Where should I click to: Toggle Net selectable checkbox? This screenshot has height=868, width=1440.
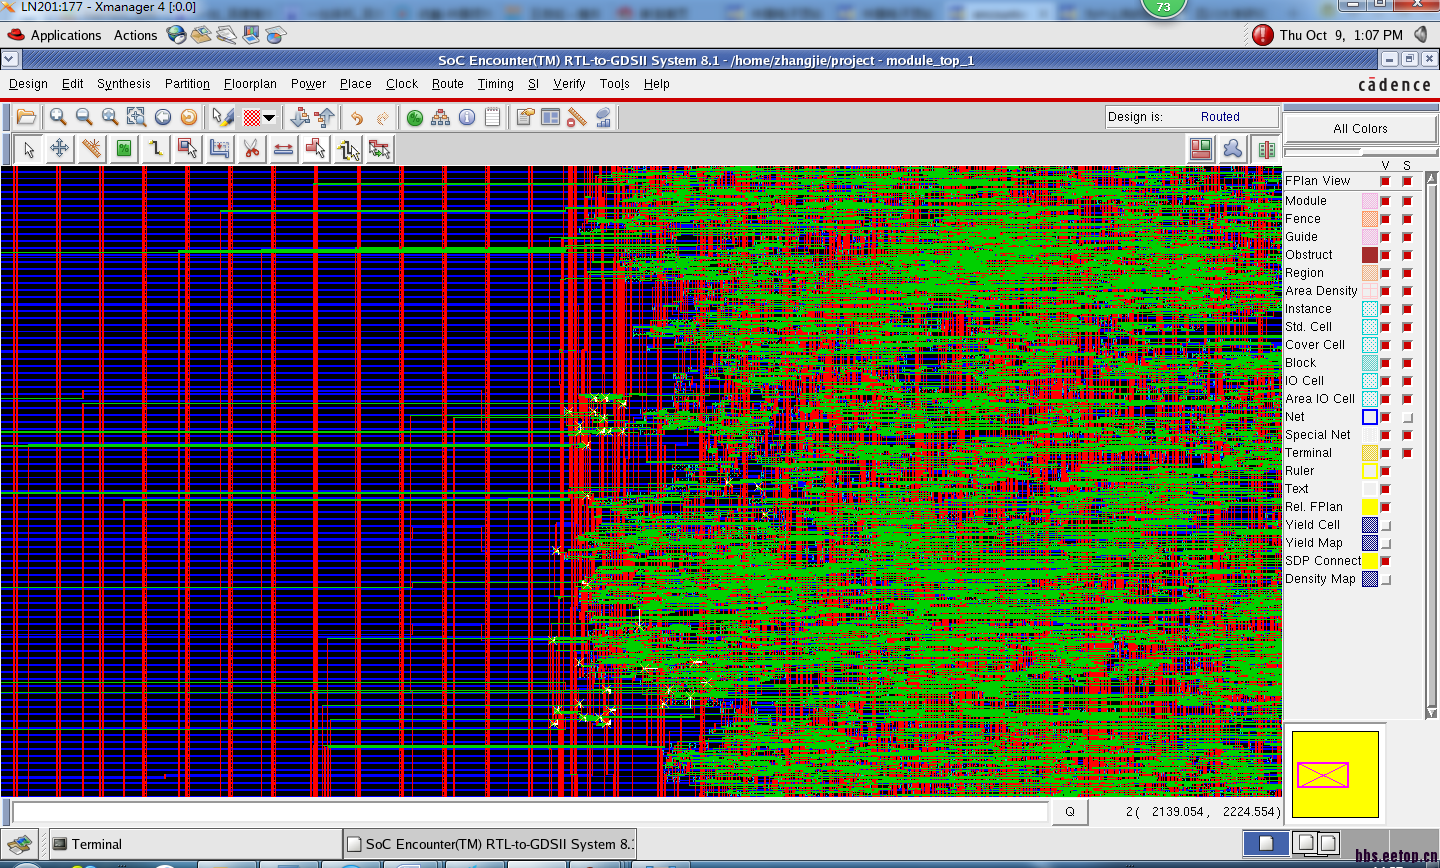[1407, 417]
